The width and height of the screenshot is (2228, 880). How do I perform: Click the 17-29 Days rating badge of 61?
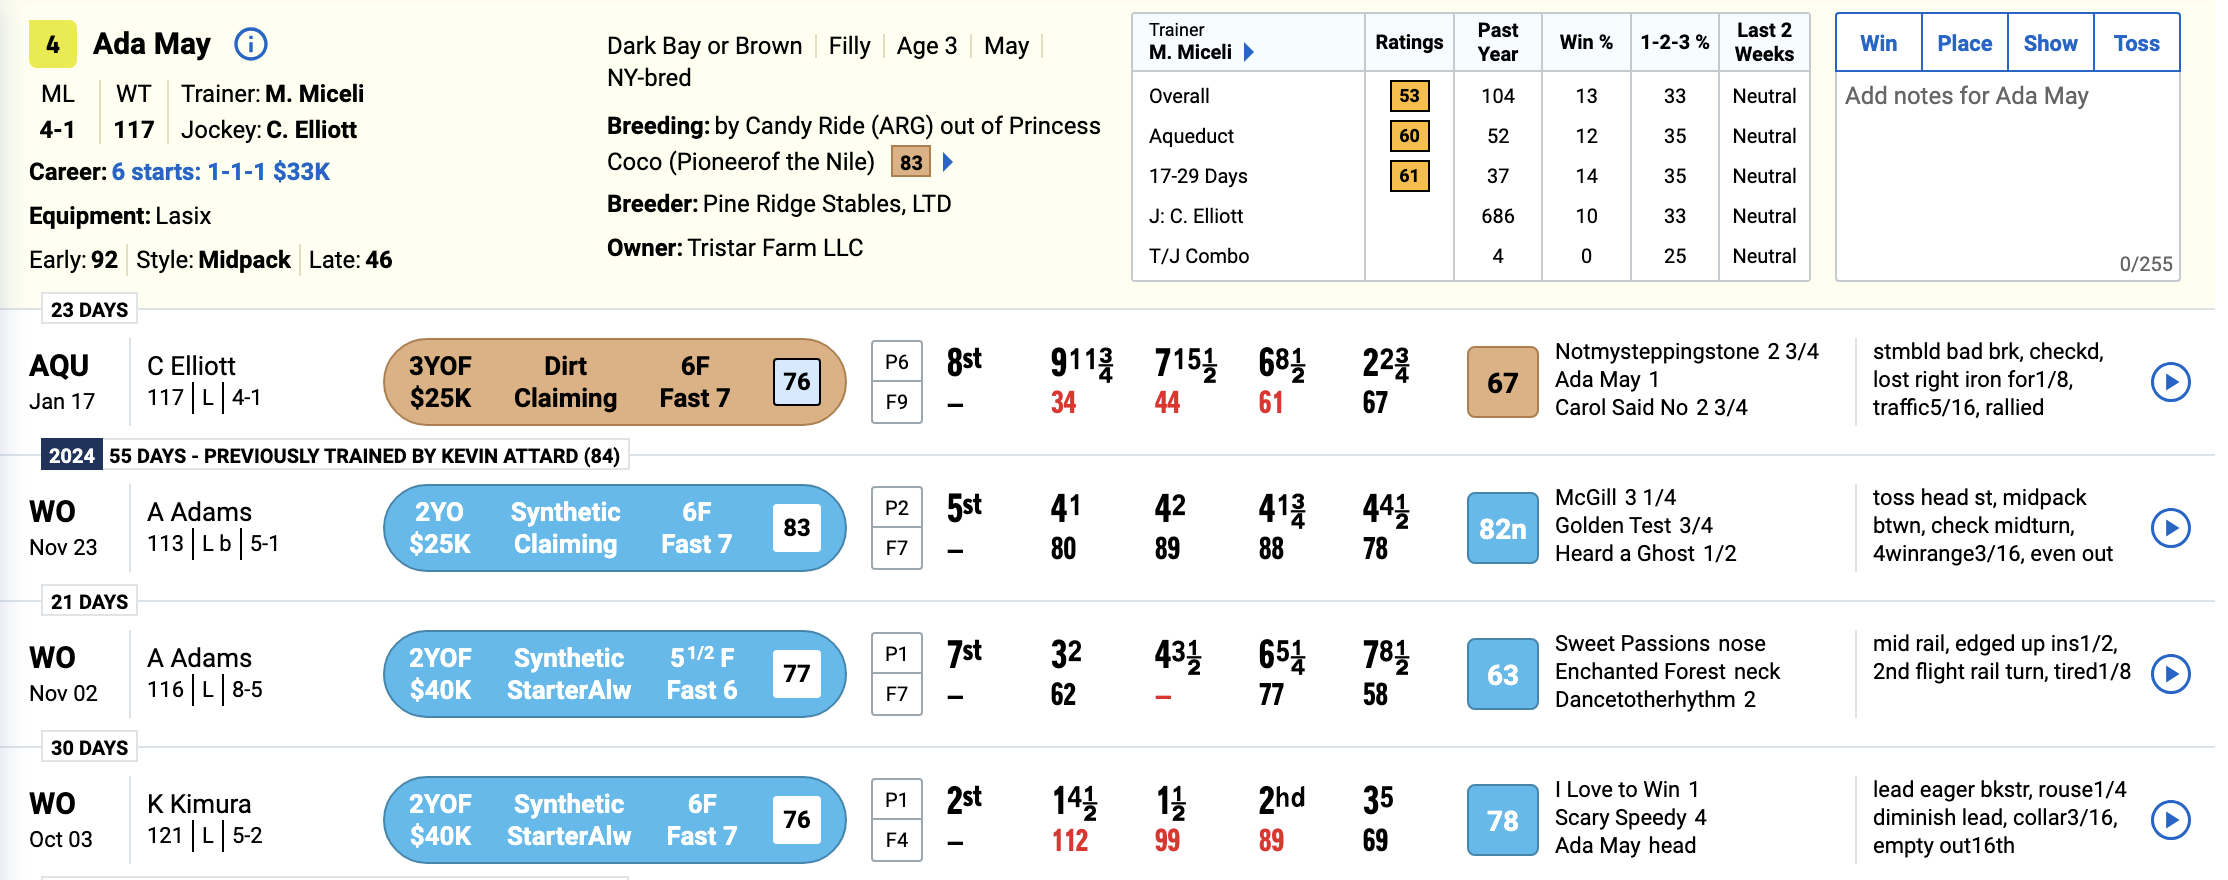click(x=1409, y=176)
